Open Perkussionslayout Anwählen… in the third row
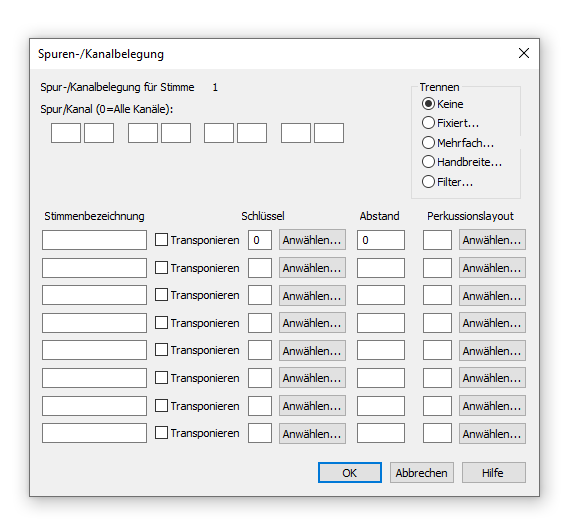 (x=492, y=295)
